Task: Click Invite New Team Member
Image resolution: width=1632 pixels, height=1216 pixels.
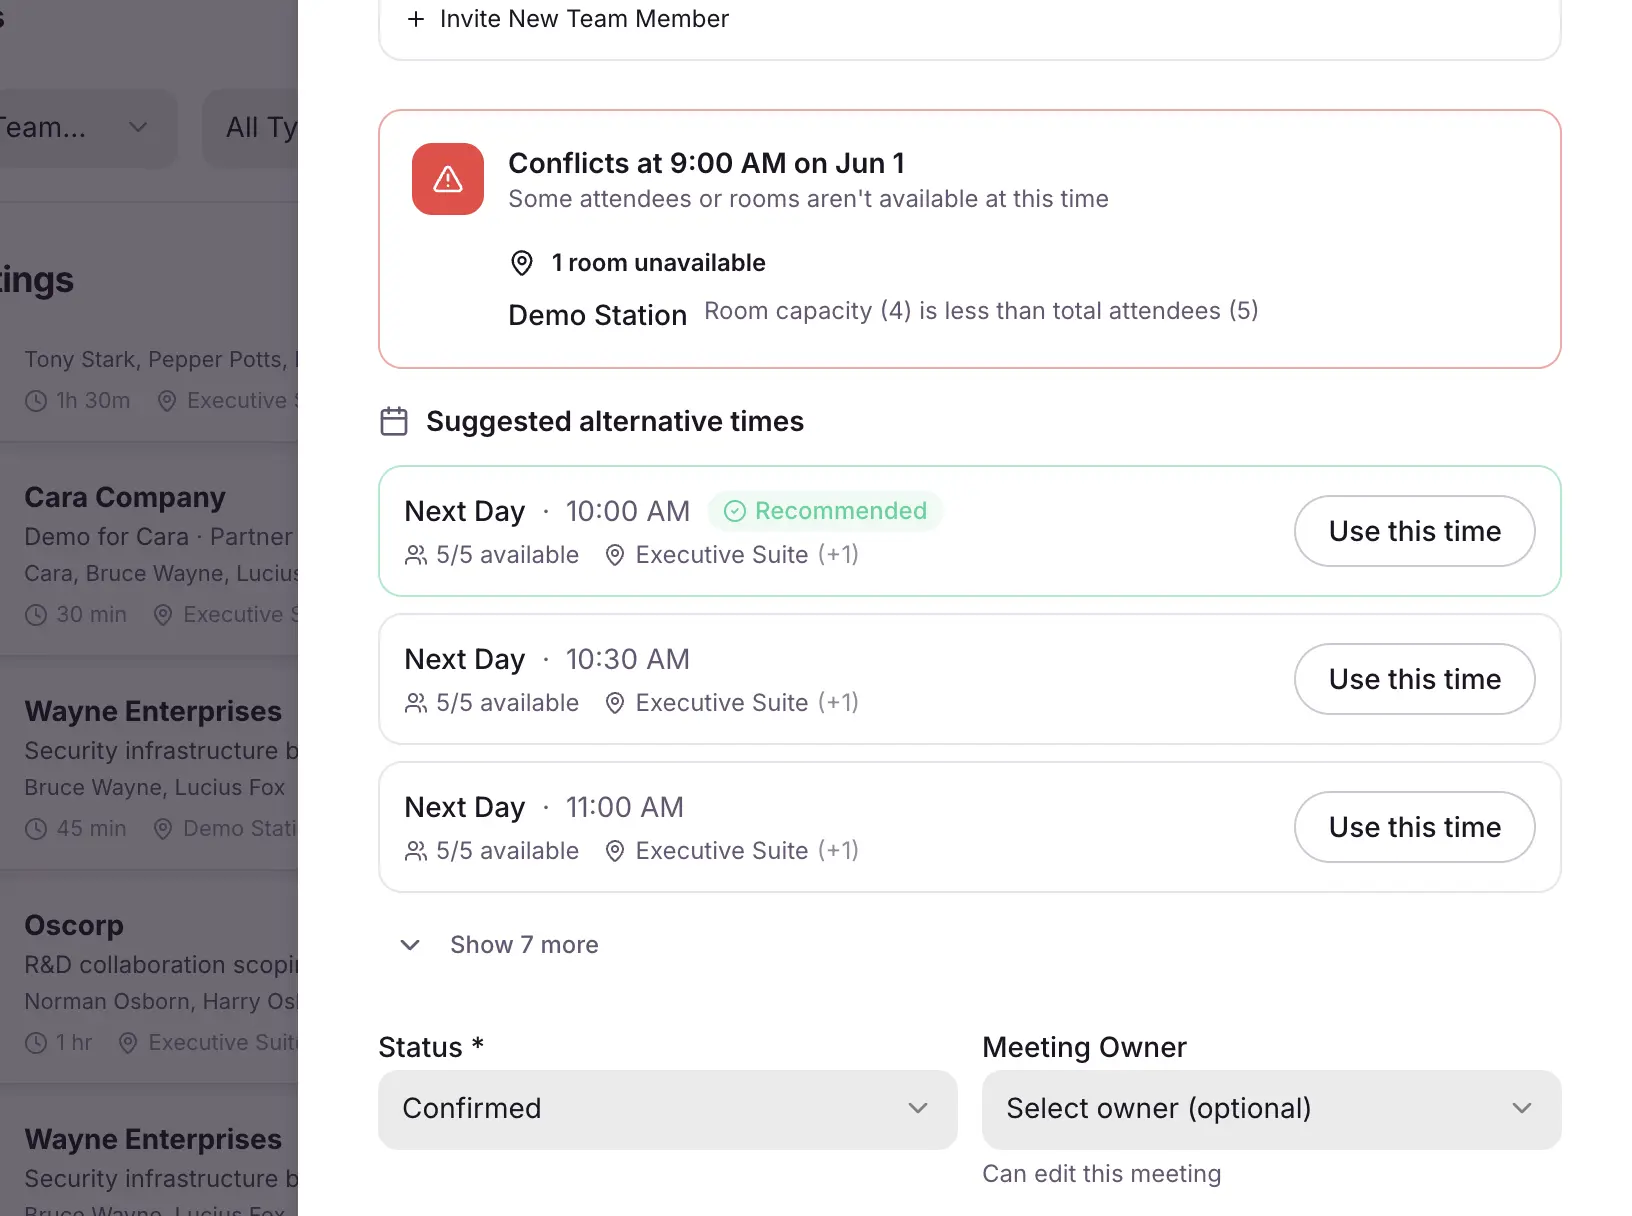Action: coord(584,19)
